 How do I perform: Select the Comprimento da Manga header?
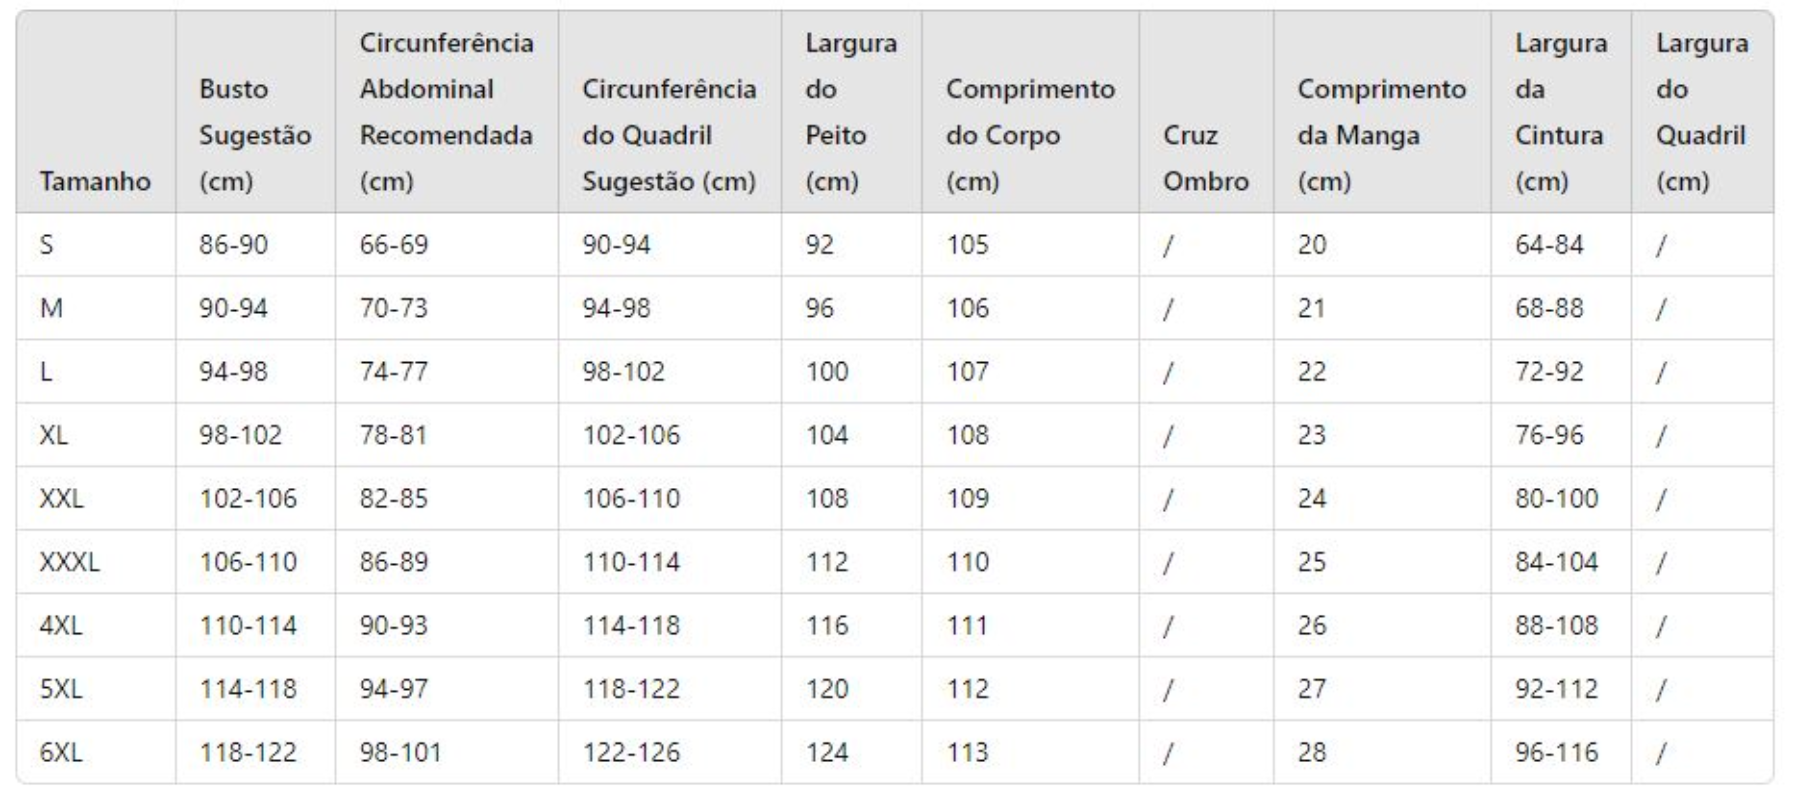(1381, 135)
